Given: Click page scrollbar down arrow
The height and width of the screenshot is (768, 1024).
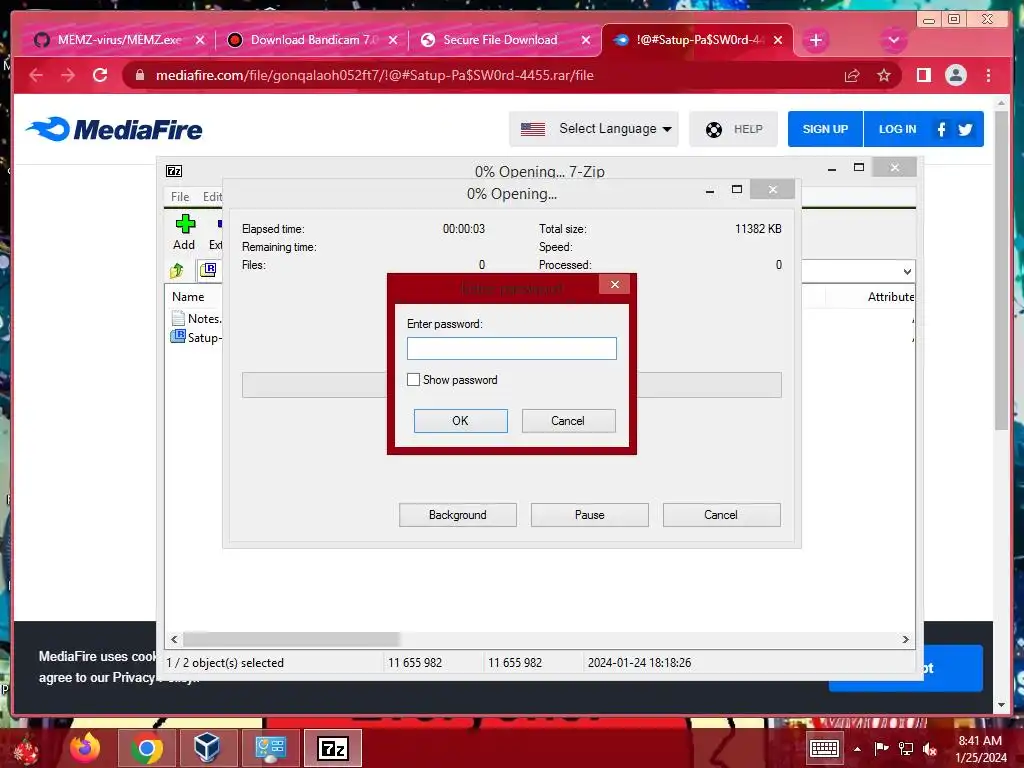Looking at the screenshot, I should (1001, 705).
